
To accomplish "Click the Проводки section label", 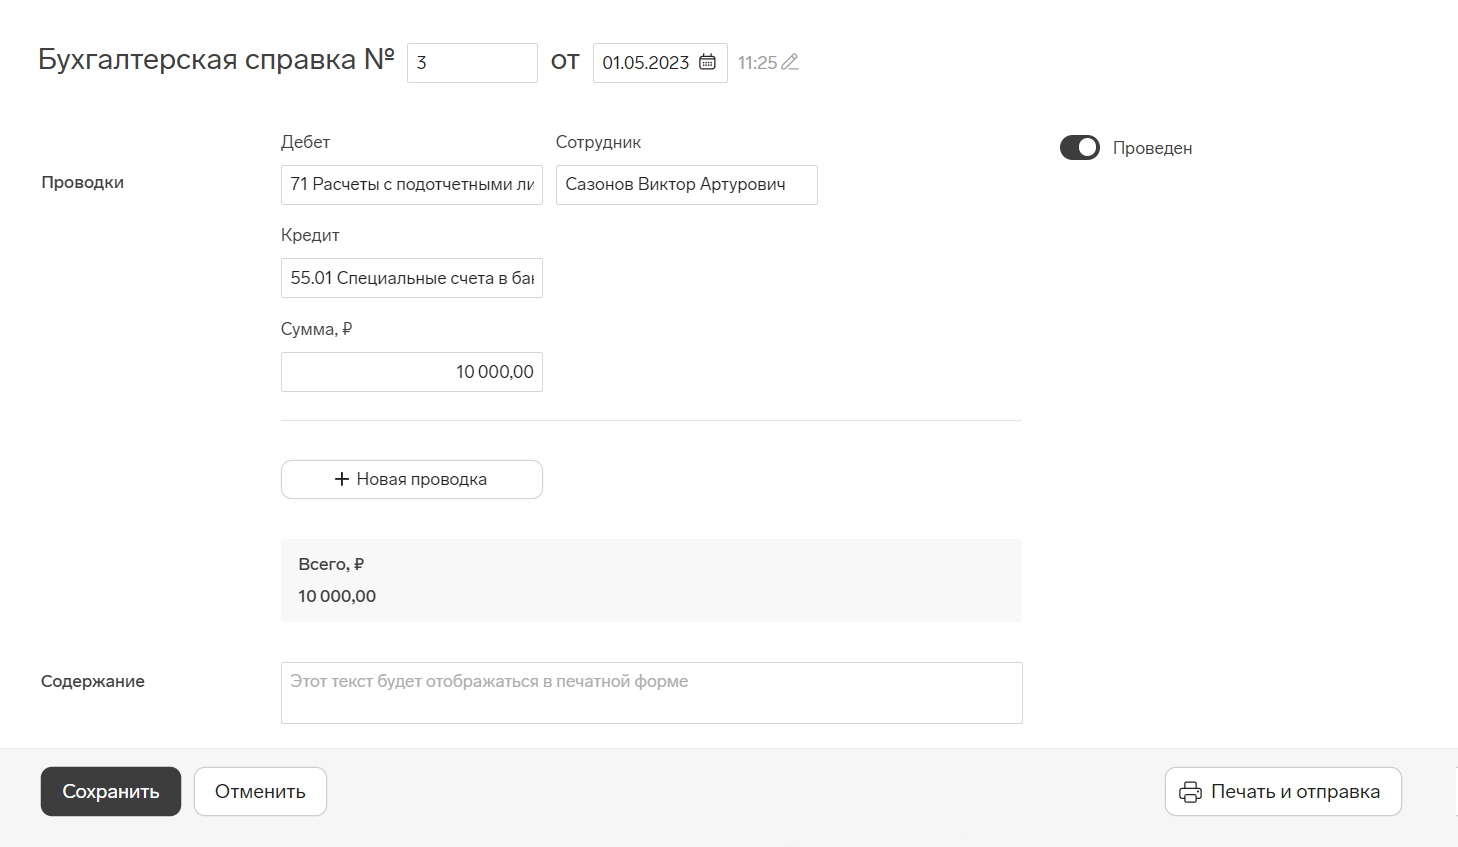I will point(83,182).
